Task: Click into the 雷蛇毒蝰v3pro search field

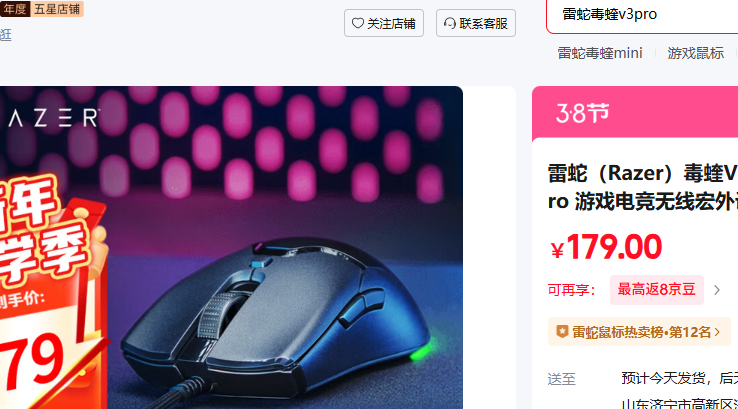Action: [x=642, y=15]
